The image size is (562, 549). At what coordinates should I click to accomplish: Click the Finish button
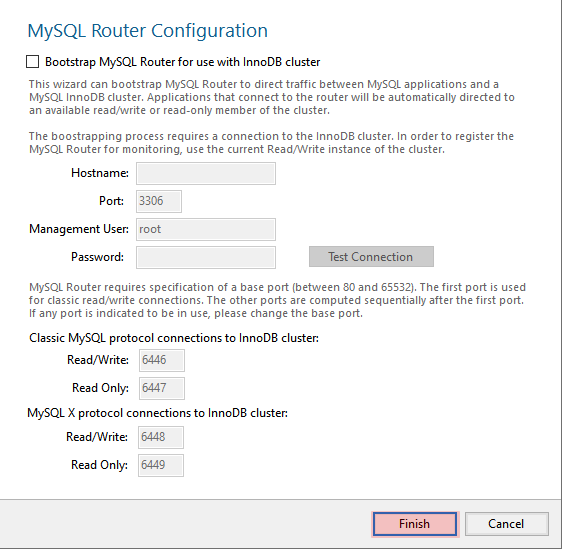415,524
